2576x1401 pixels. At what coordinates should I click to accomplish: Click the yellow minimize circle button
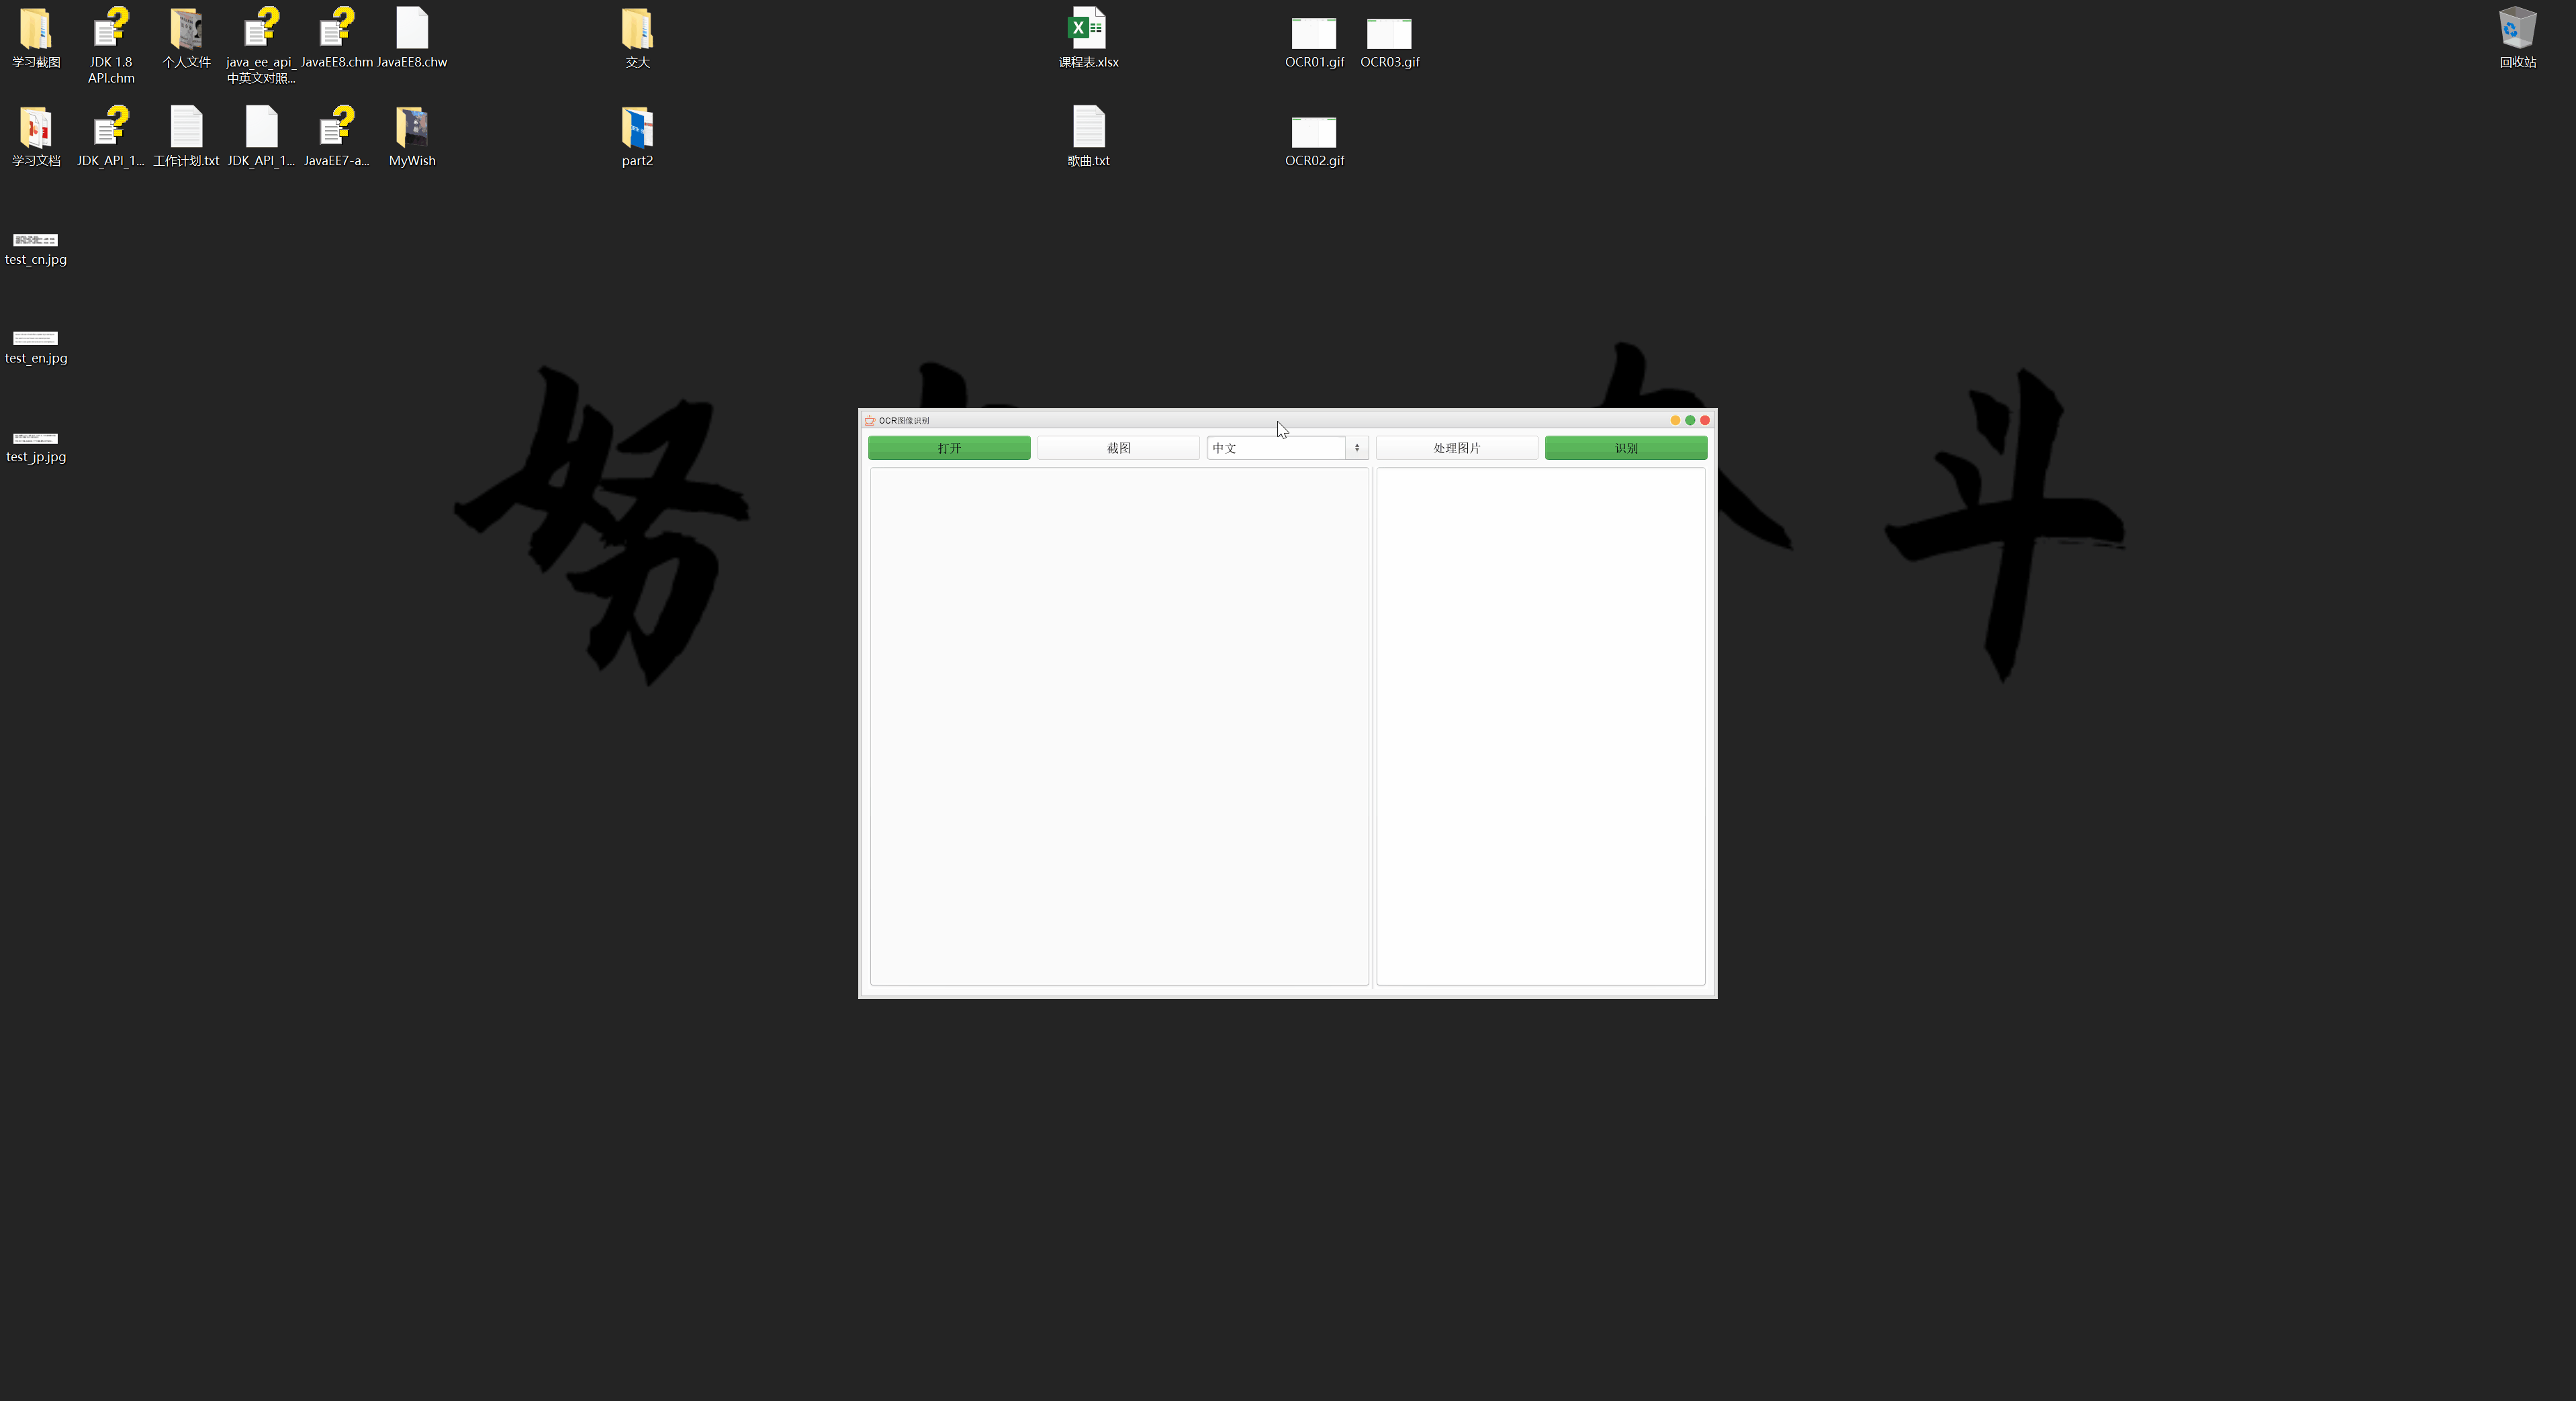tap(1675, 421)
